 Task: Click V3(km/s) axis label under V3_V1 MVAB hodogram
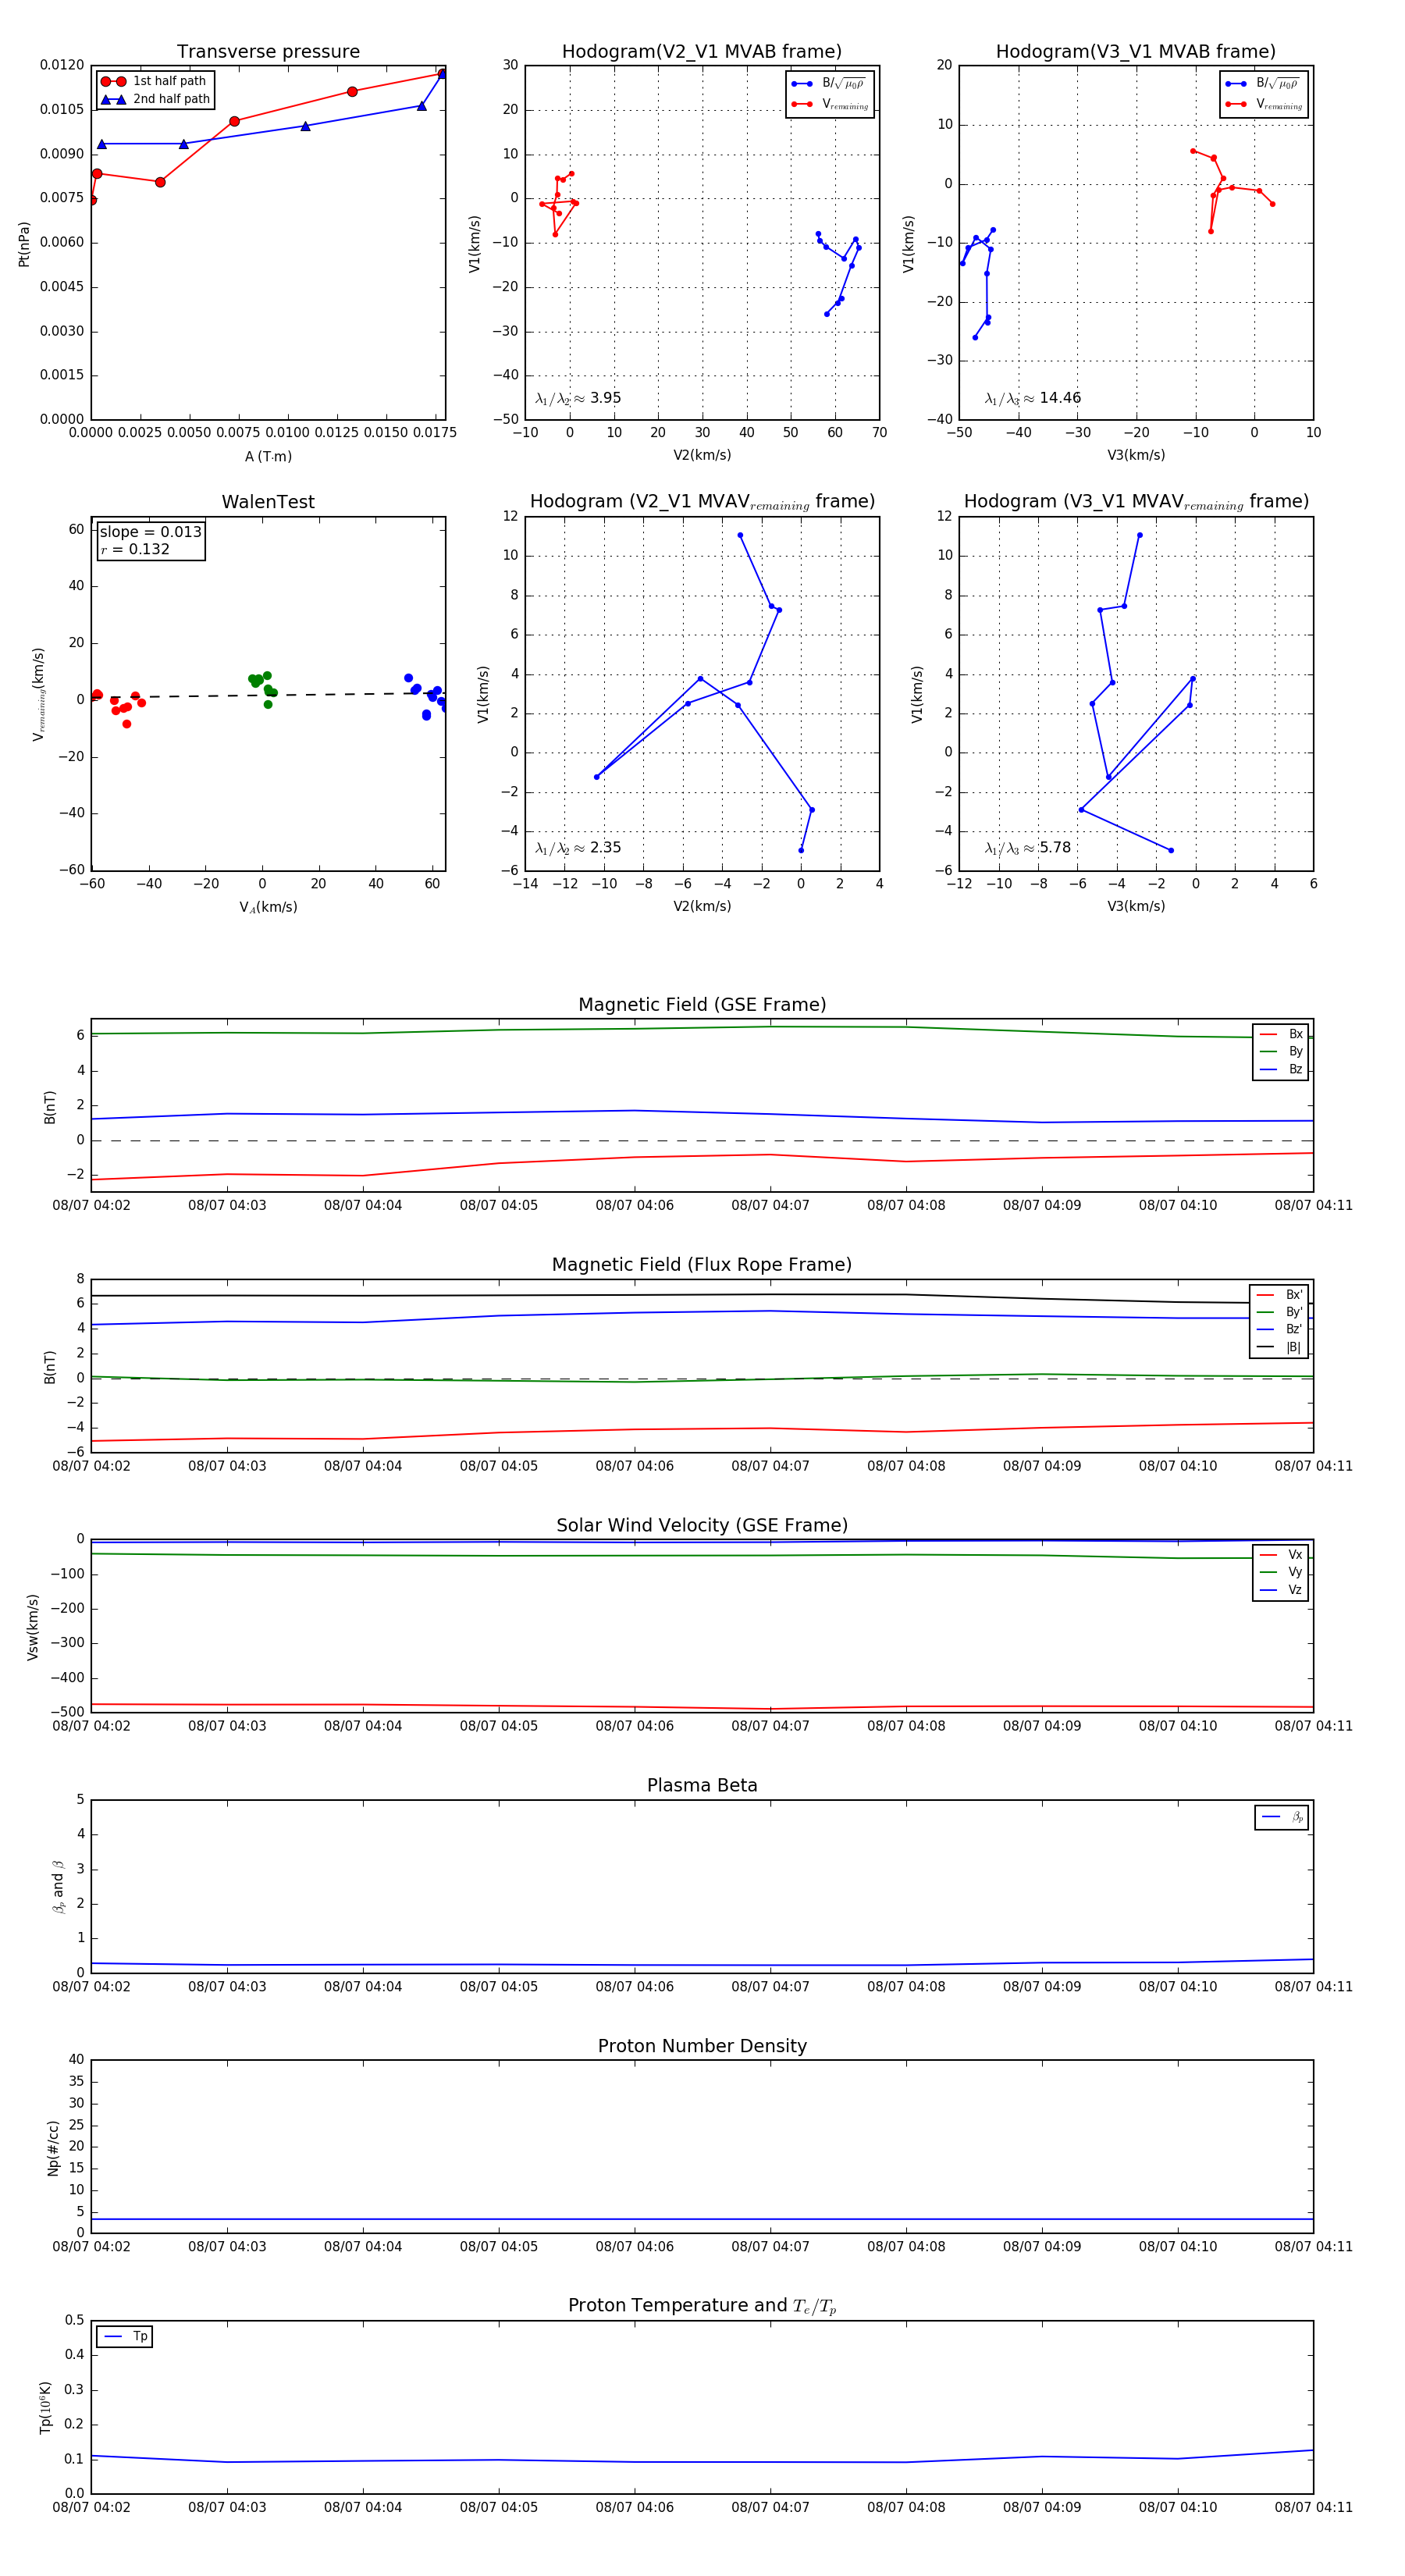click(1136, 455)
